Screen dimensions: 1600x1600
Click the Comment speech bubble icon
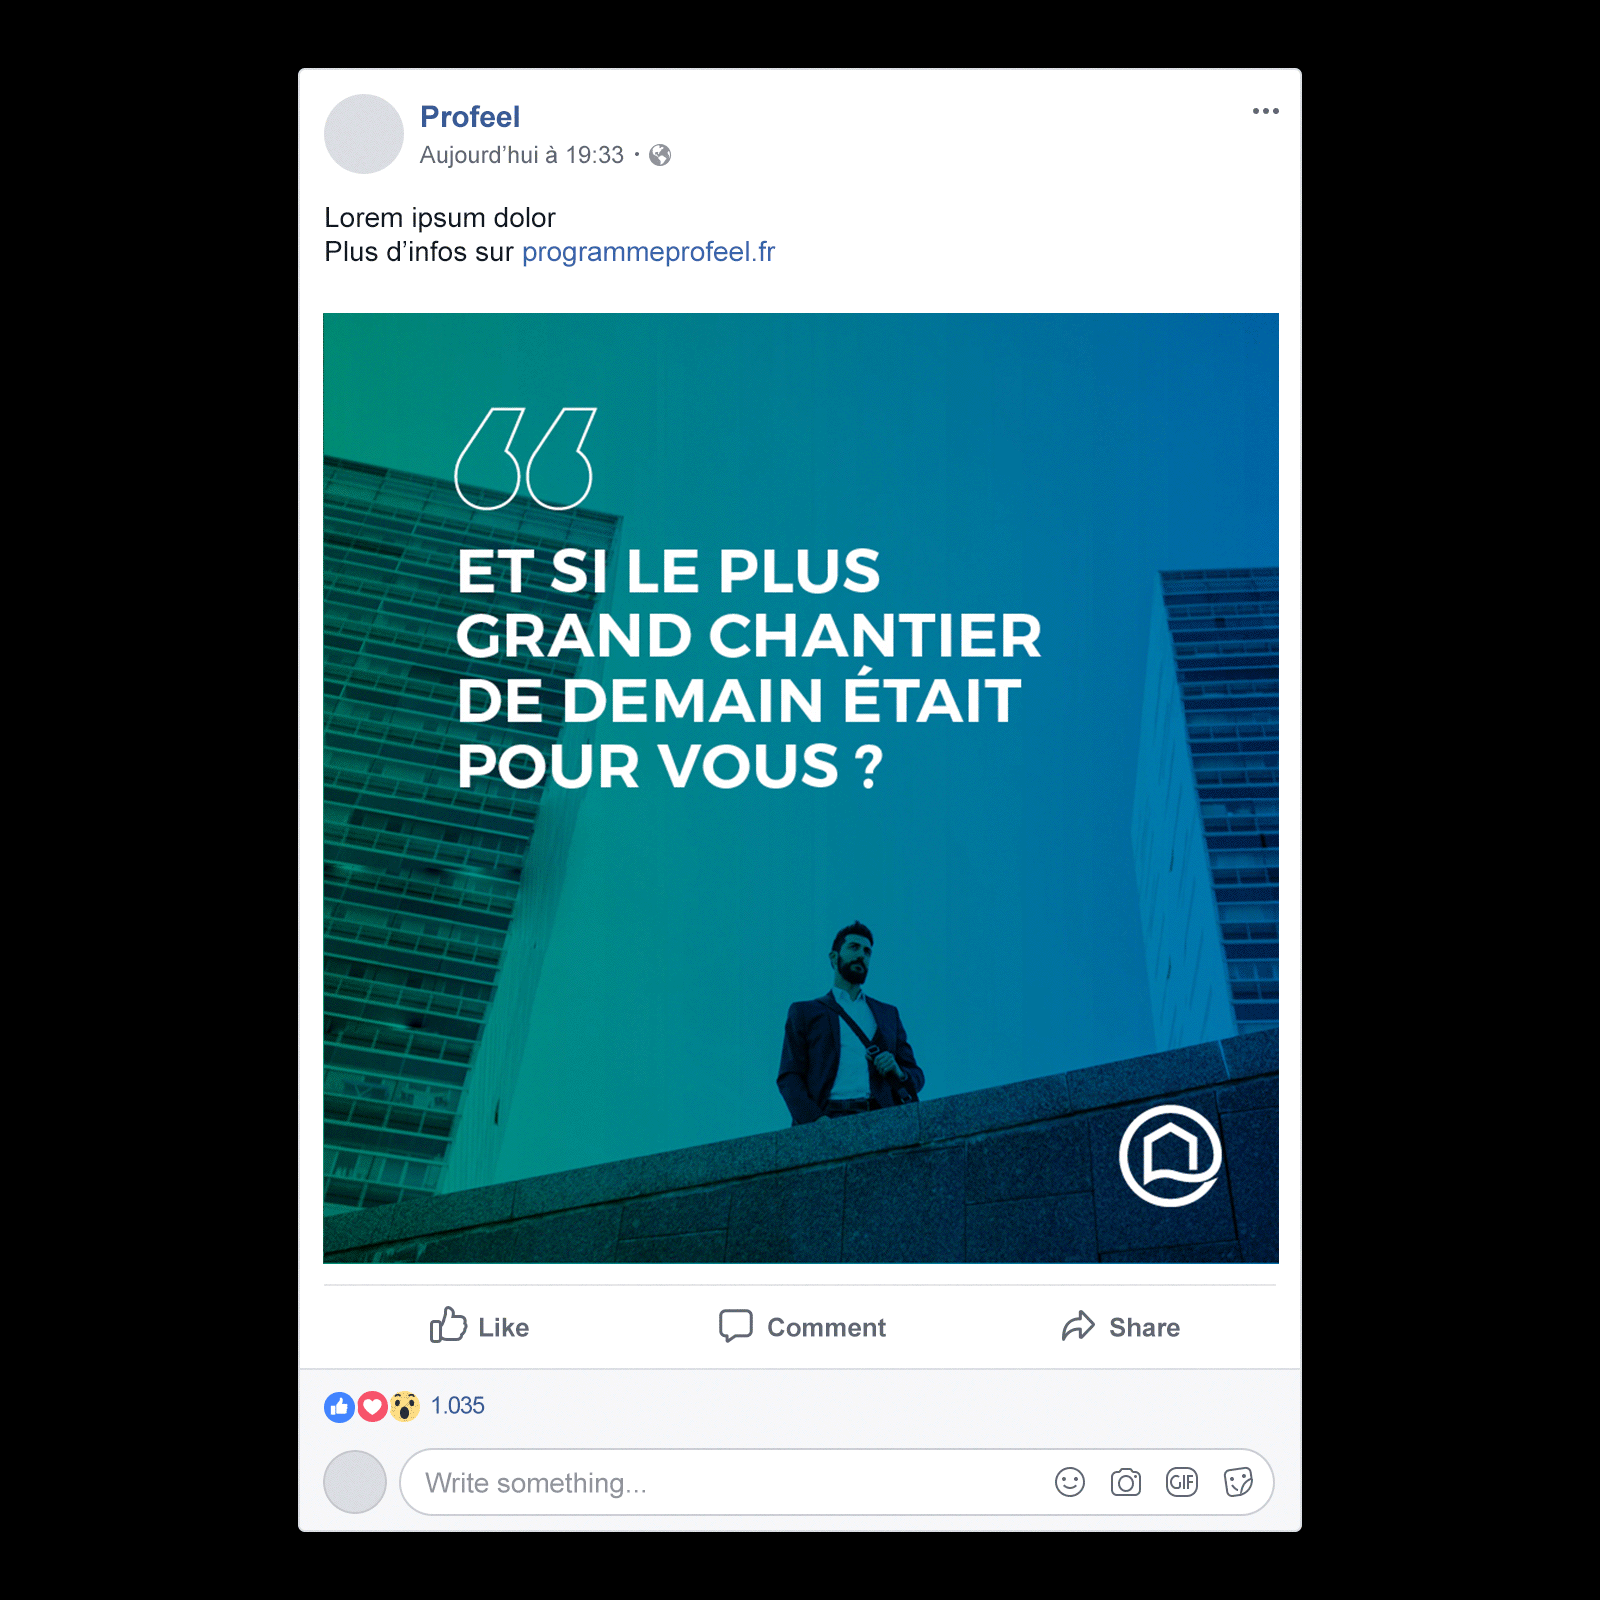coord(736,1326)
